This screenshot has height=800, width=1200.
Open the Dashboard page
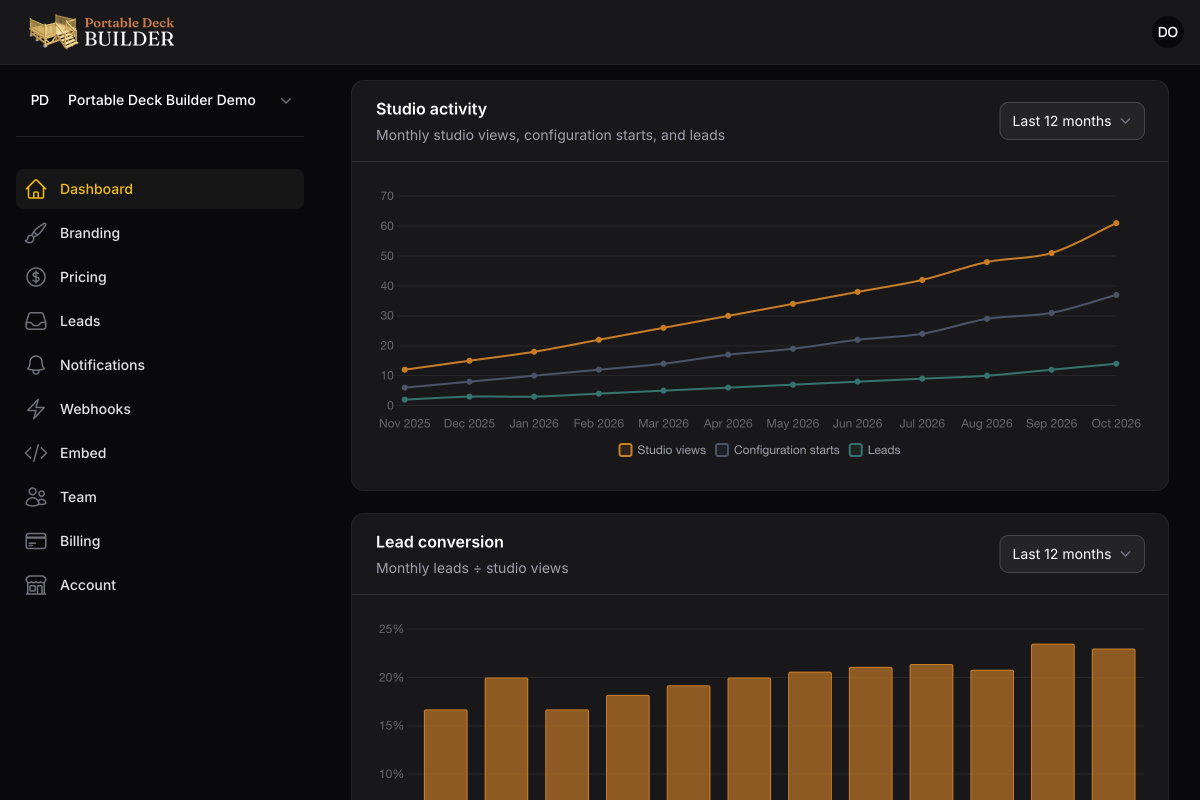pos(160,189)
